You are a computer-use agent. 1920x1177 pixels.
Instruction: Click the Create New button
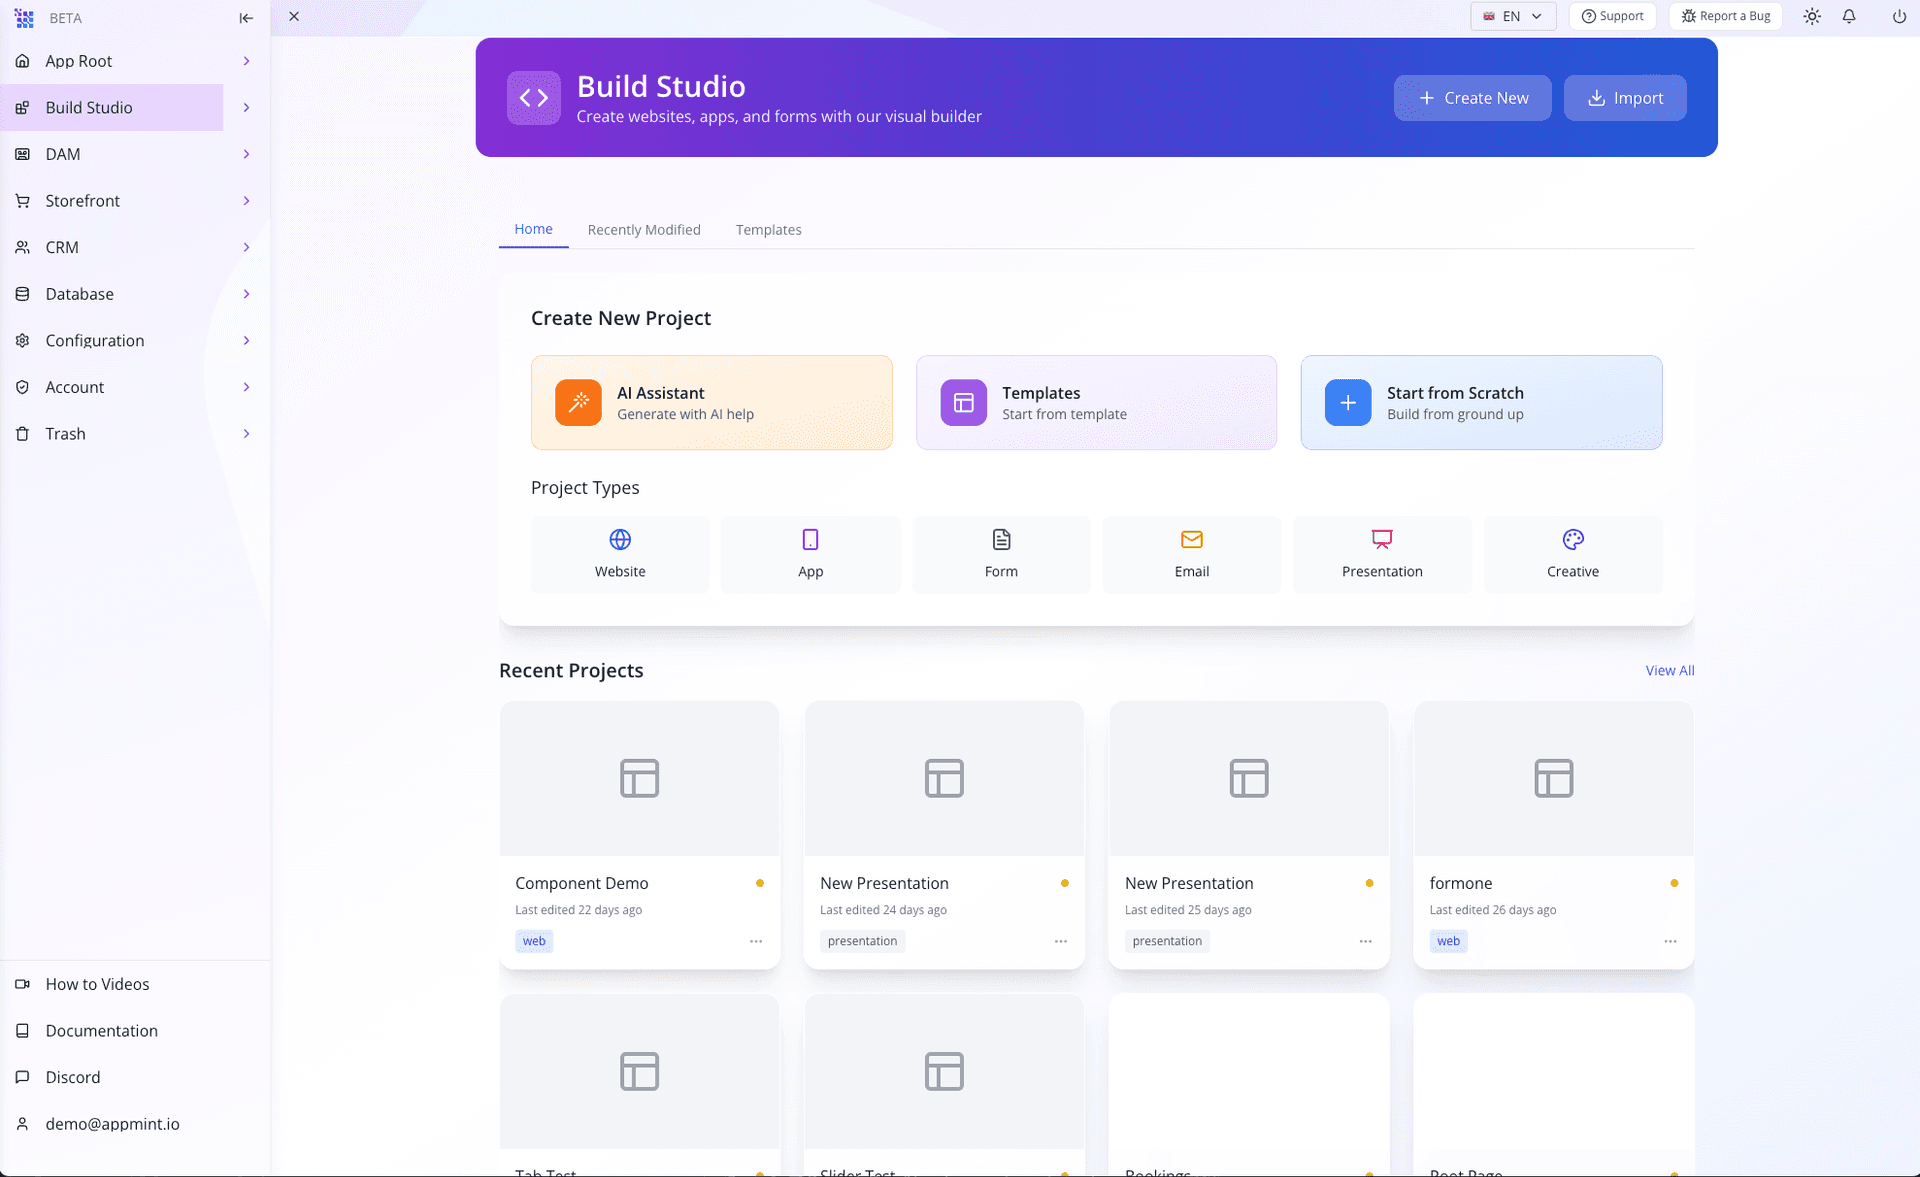1472,97
